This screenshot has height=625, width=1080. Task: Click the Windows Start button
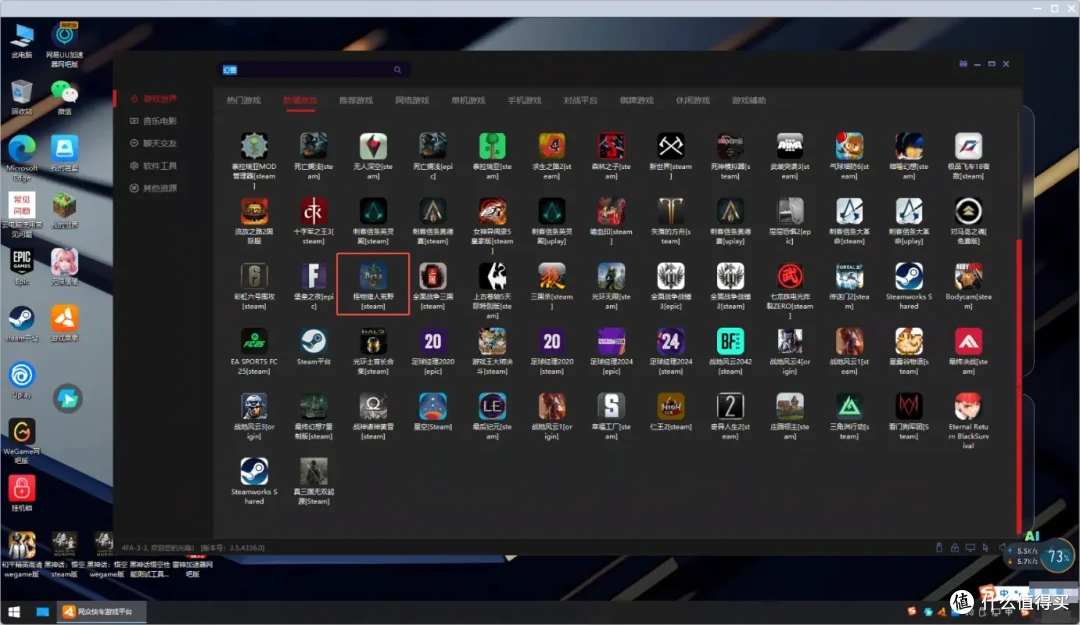pos(14,611)
